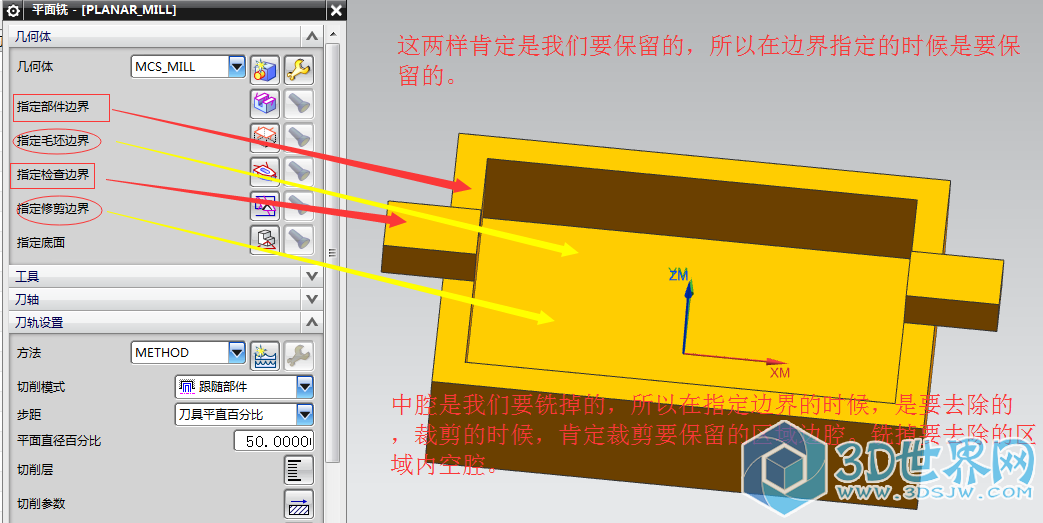
Task: Click the dialog vertical scrollbar thumb
Action: point(333,253)
